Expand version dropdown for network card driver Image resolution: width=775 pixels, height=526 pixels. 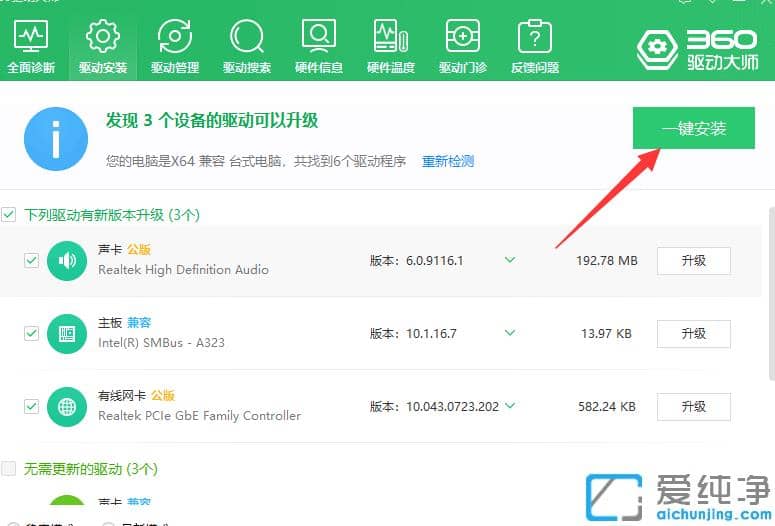510,406
